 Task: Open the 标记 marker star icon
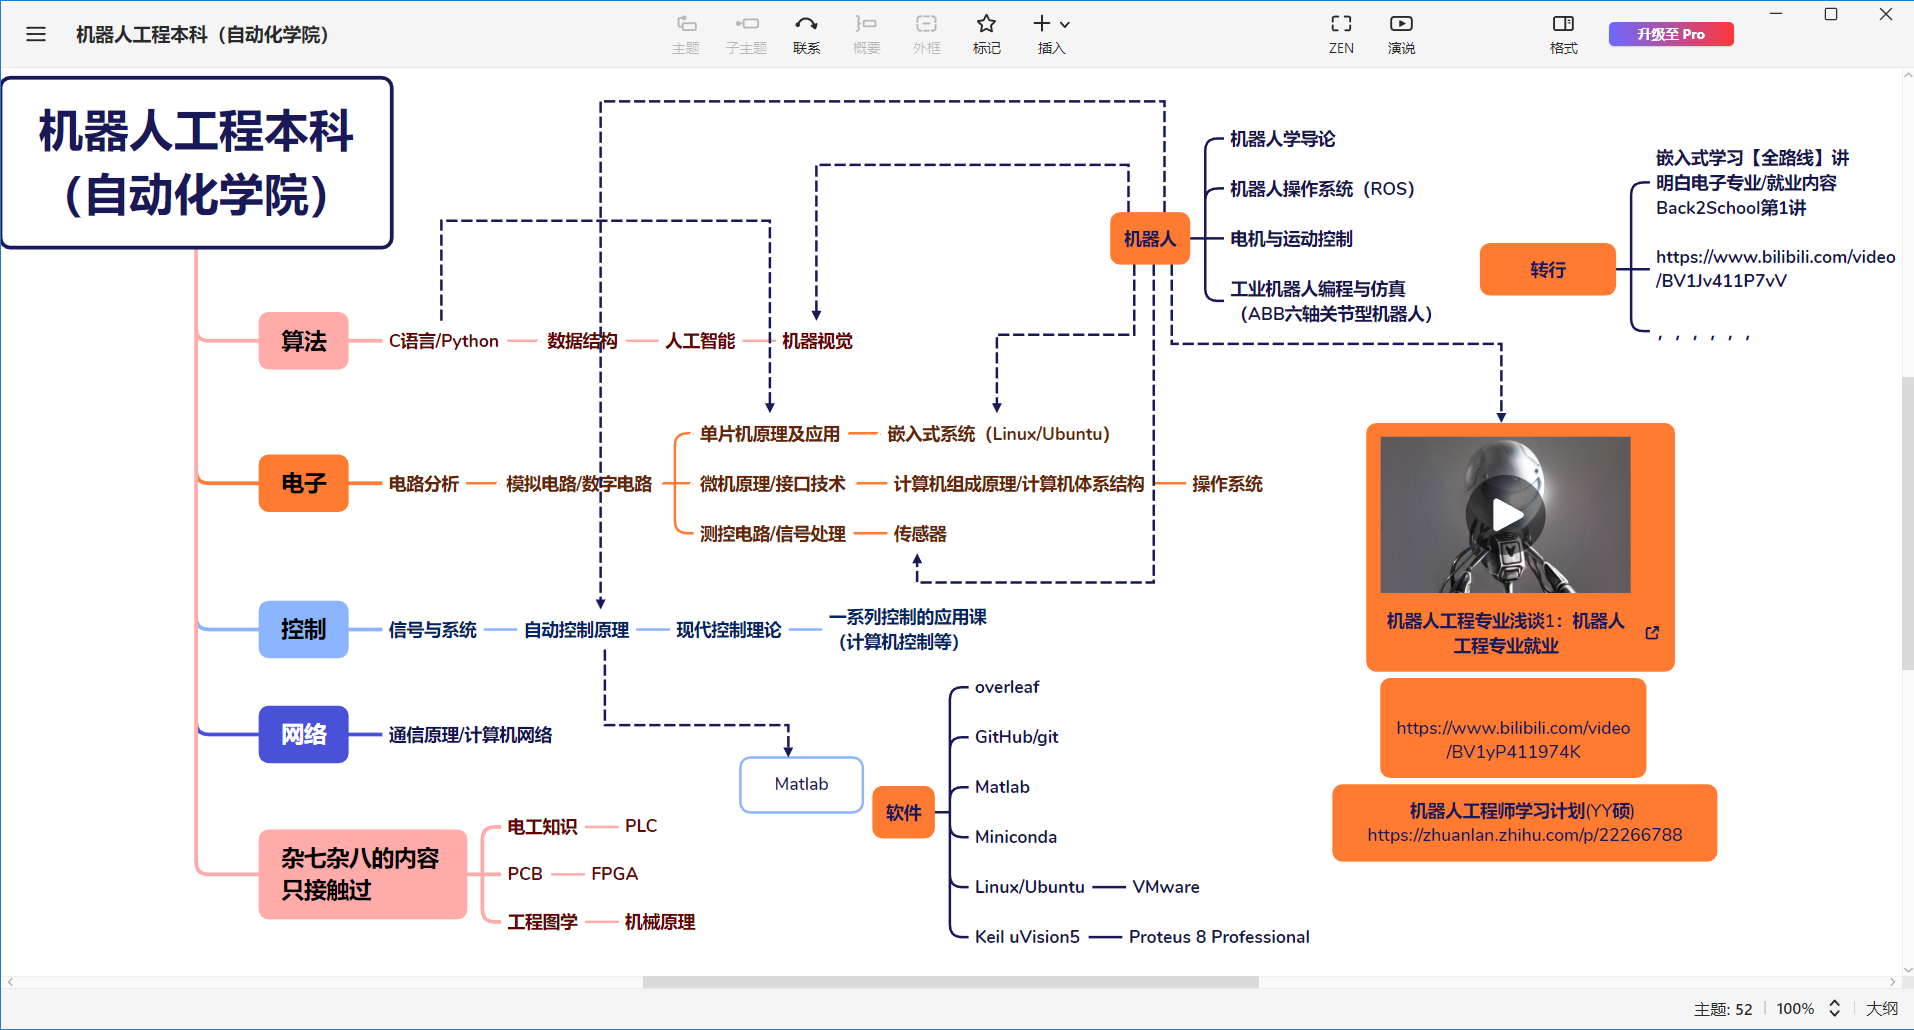(986, 24)
